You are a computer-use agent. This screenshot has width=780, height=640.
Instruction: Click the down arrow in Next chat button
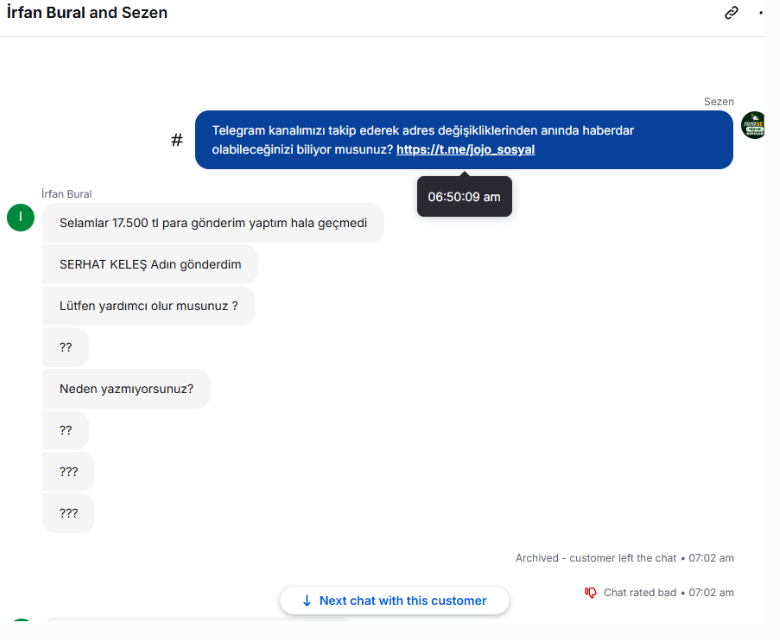307,601
